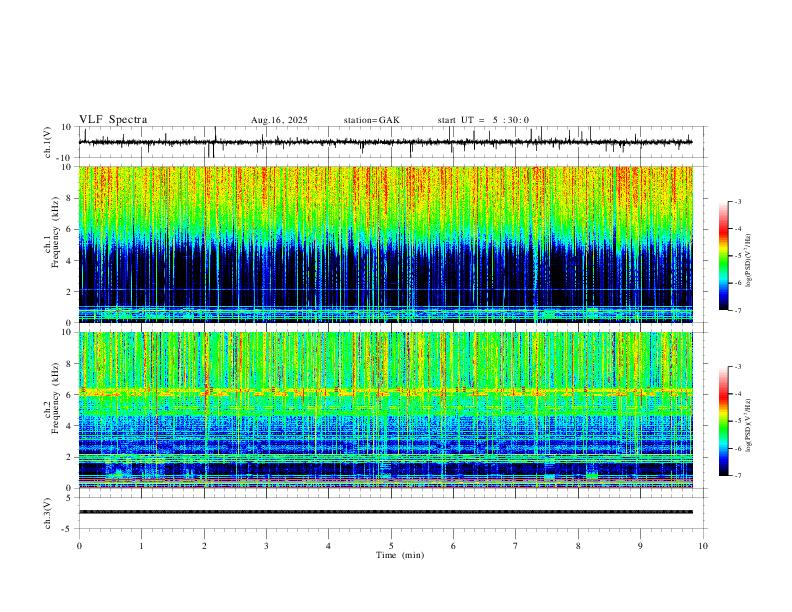
Task: Click the "ch.1(V)" waveform axis label
Action: (48, 142)
